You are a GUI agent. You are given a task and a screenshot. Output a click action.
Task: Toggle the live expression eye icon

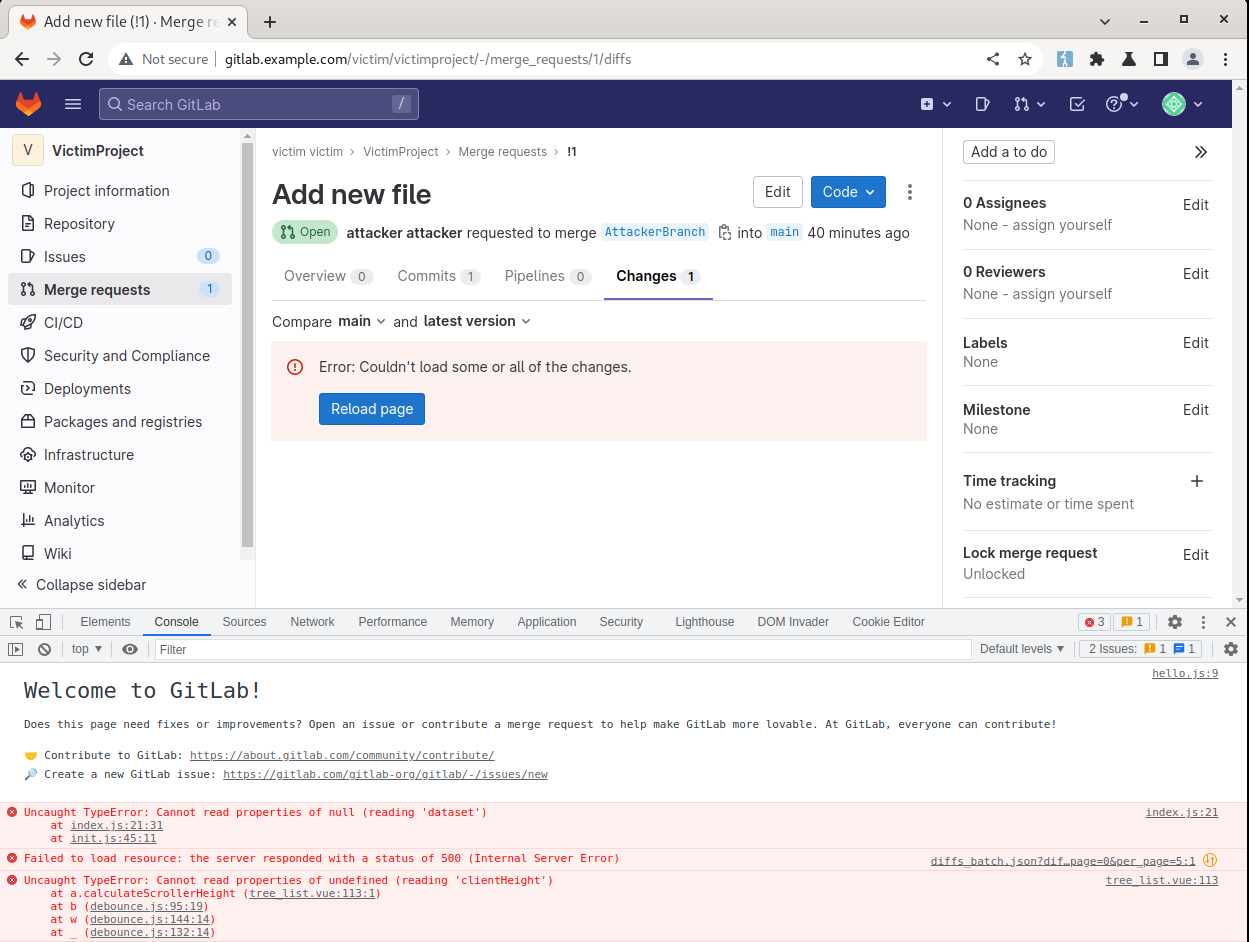[130, 649]
